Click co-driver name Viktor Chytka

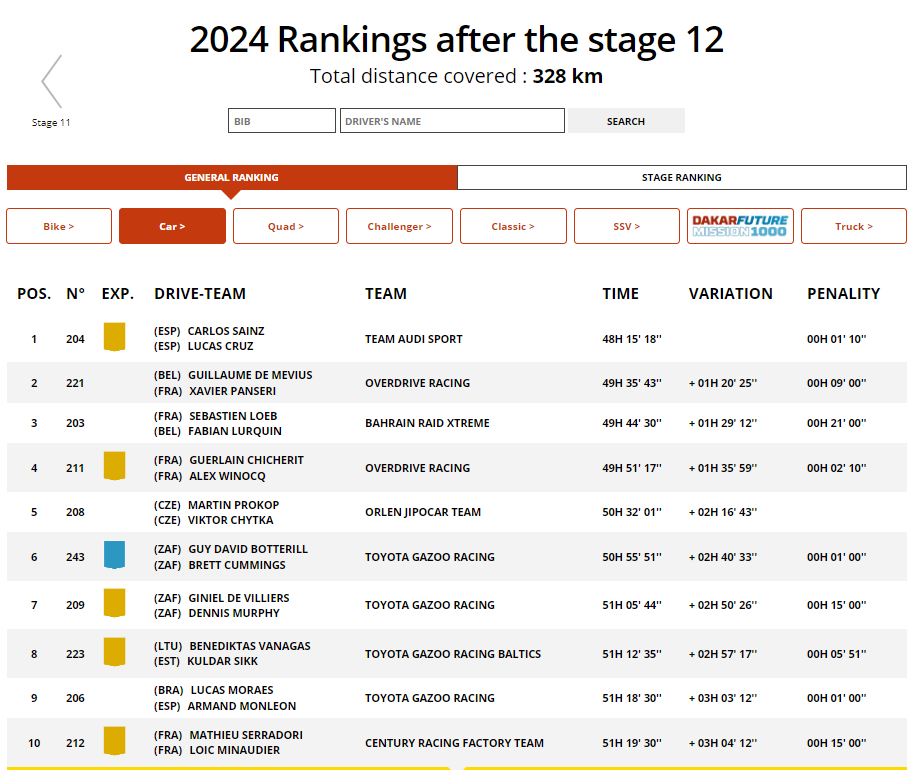pyautogui.click(x=230, y=520)
